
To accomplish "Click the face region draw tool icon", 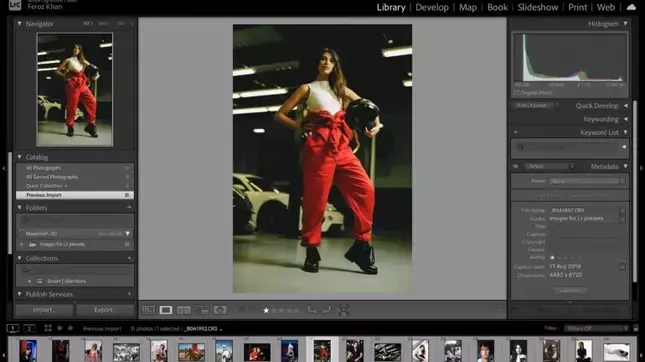I will [x=343, y=310].
